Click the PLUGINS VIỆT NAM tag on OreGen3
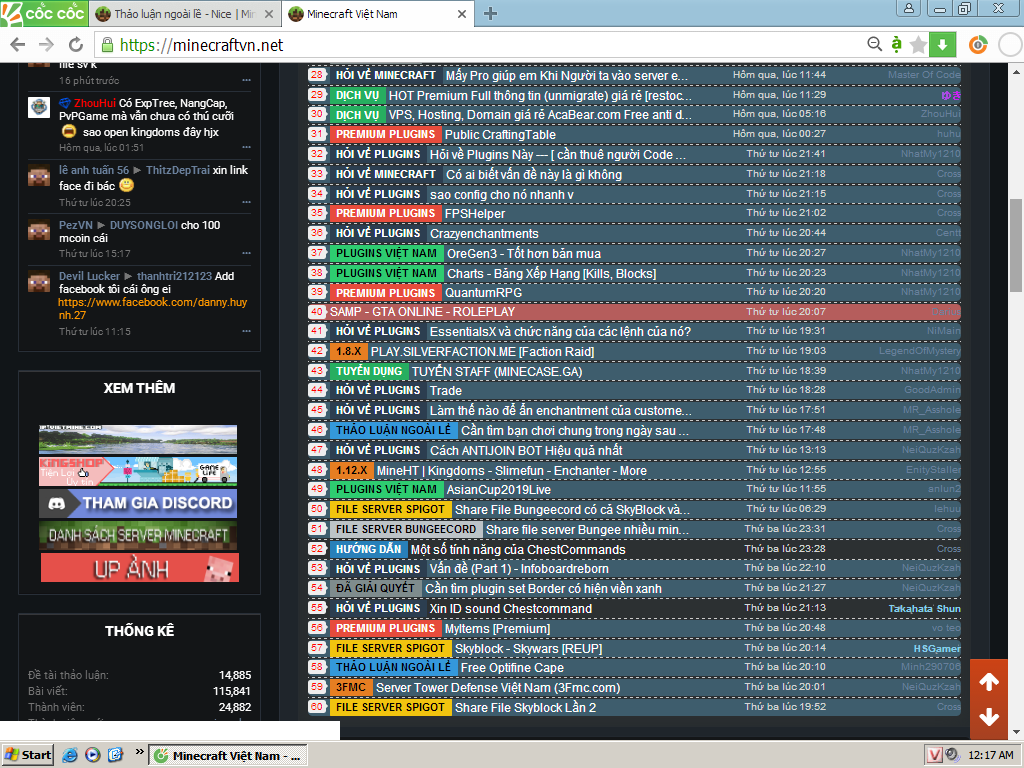The image size is (1024, 768). (x=386, y=253)
